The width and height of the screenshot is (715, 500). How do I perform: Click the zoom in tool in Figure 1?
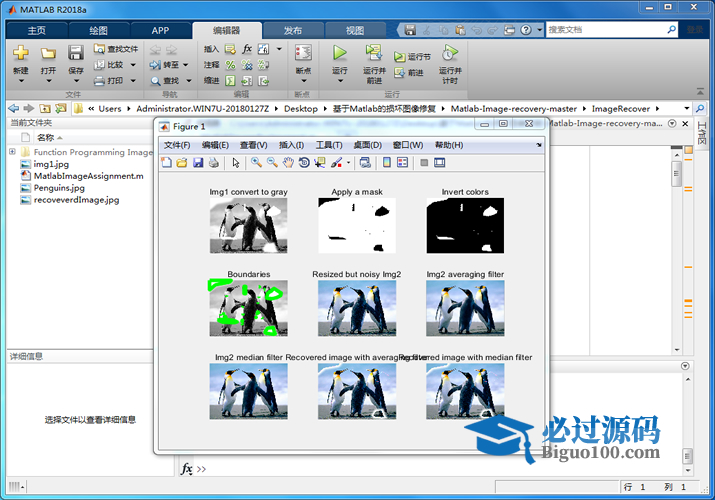(257, 162)
